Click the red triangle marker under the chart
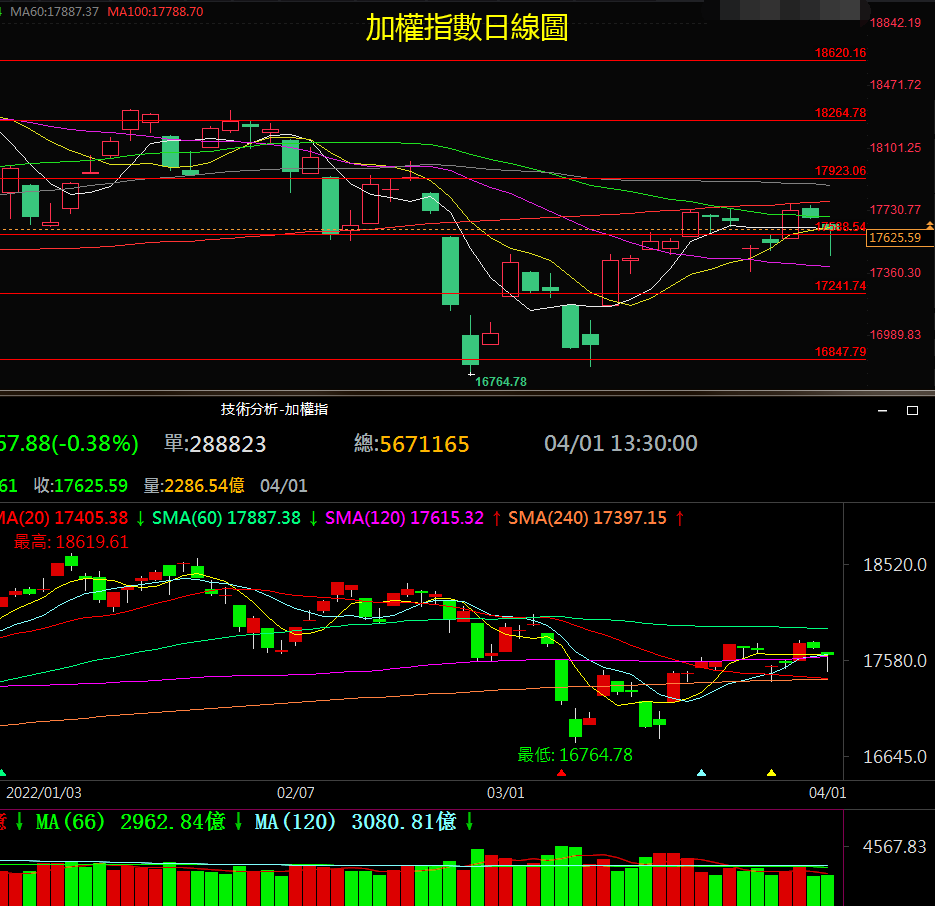This screenshot has height=906, width=935. 561,773
